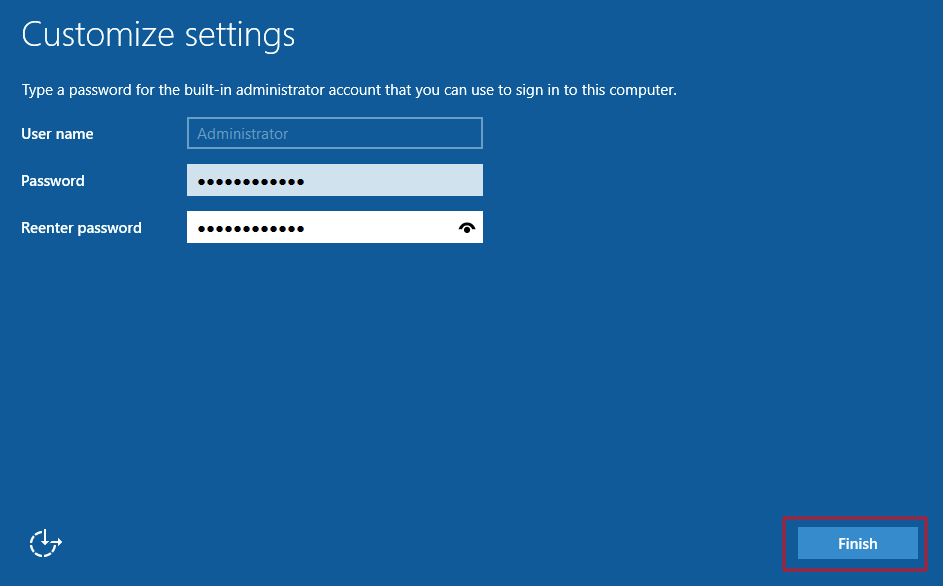Click the User name input field
The width and height of the screenshot is (943, 586).
pos(334,133)
